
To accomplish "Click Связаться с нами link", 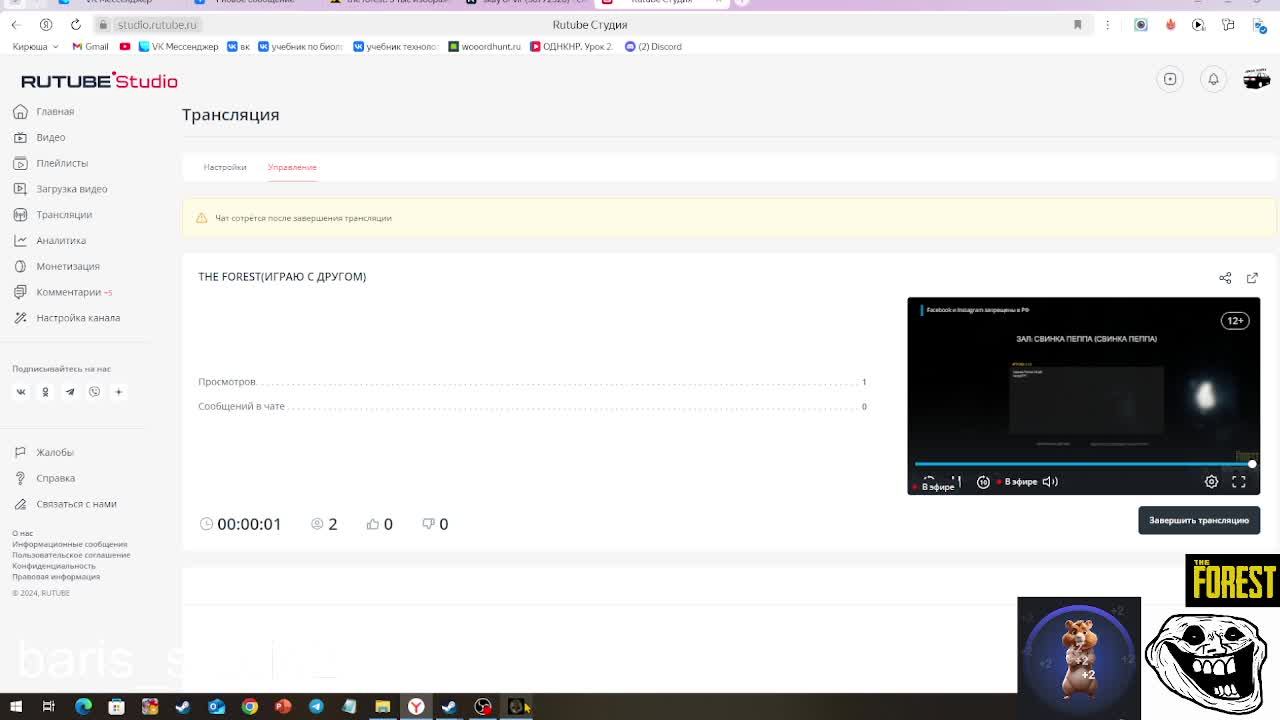I will pos(65,504).
